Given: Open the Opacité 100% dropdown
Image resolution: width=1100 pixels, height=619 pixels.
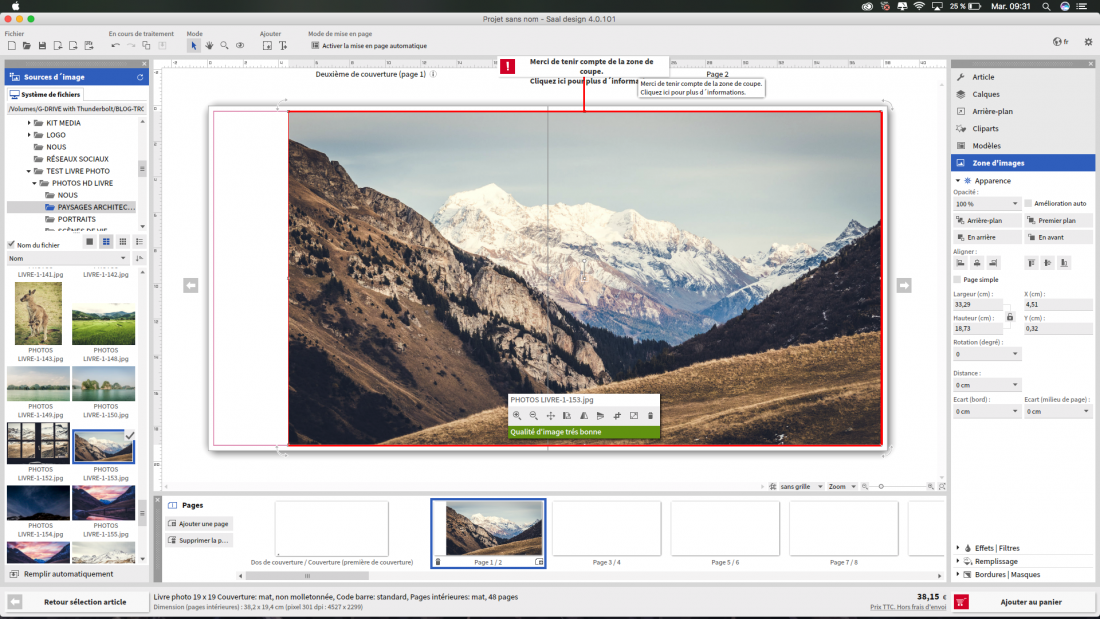Looking at the screenshot, I should click(x=986, y=204).
